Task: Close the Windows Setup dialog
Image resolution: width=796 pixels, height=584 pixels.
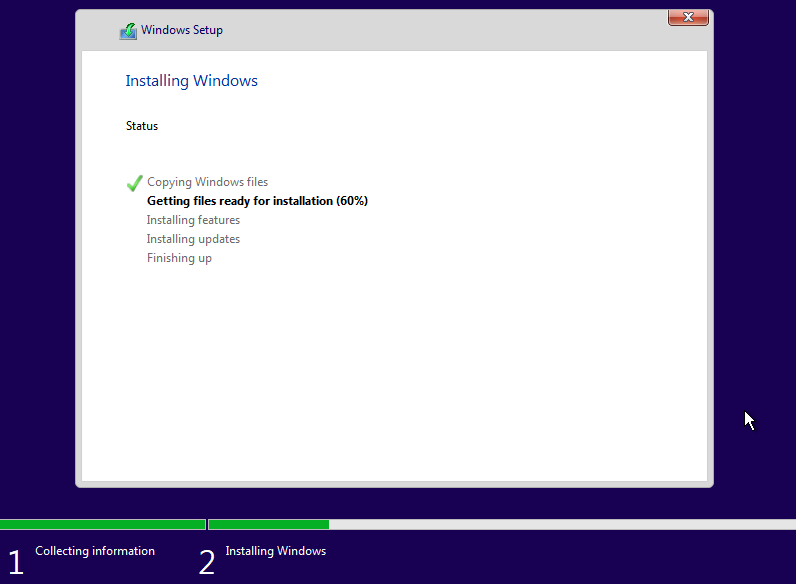Action: [x=688, y=17]
